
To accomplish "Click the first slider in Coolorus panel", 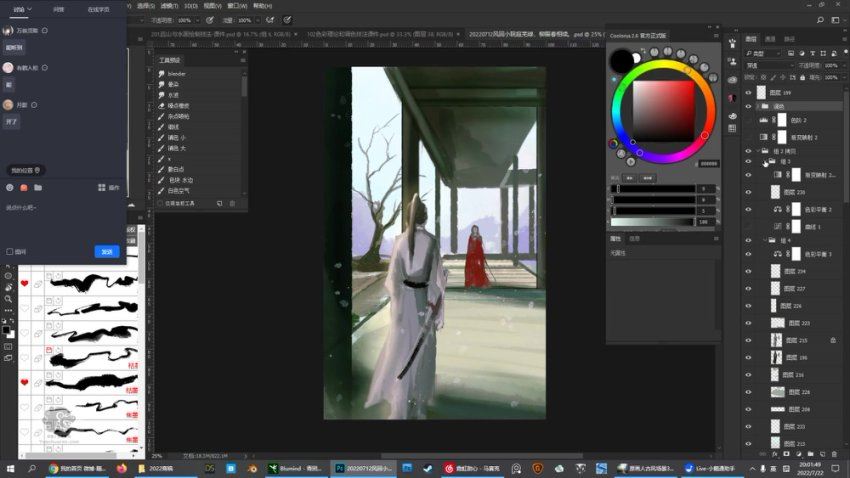I will coord(653,189).
